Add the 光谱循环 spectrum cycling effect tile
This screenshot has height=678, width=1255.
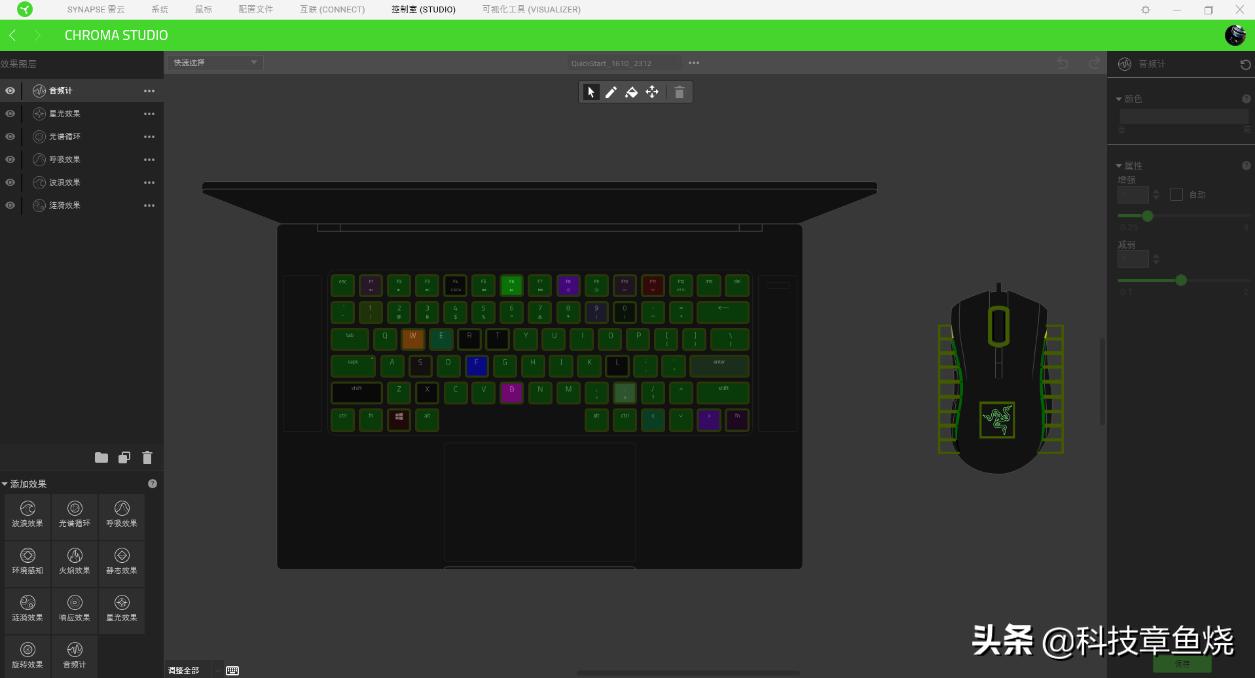(x=75, y=515)
